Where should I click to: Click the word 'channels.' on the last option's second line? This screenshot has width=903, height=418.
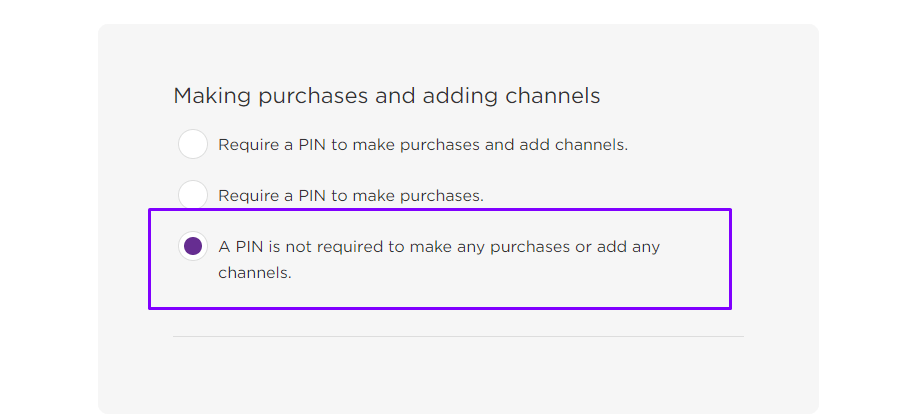[255, 272]
